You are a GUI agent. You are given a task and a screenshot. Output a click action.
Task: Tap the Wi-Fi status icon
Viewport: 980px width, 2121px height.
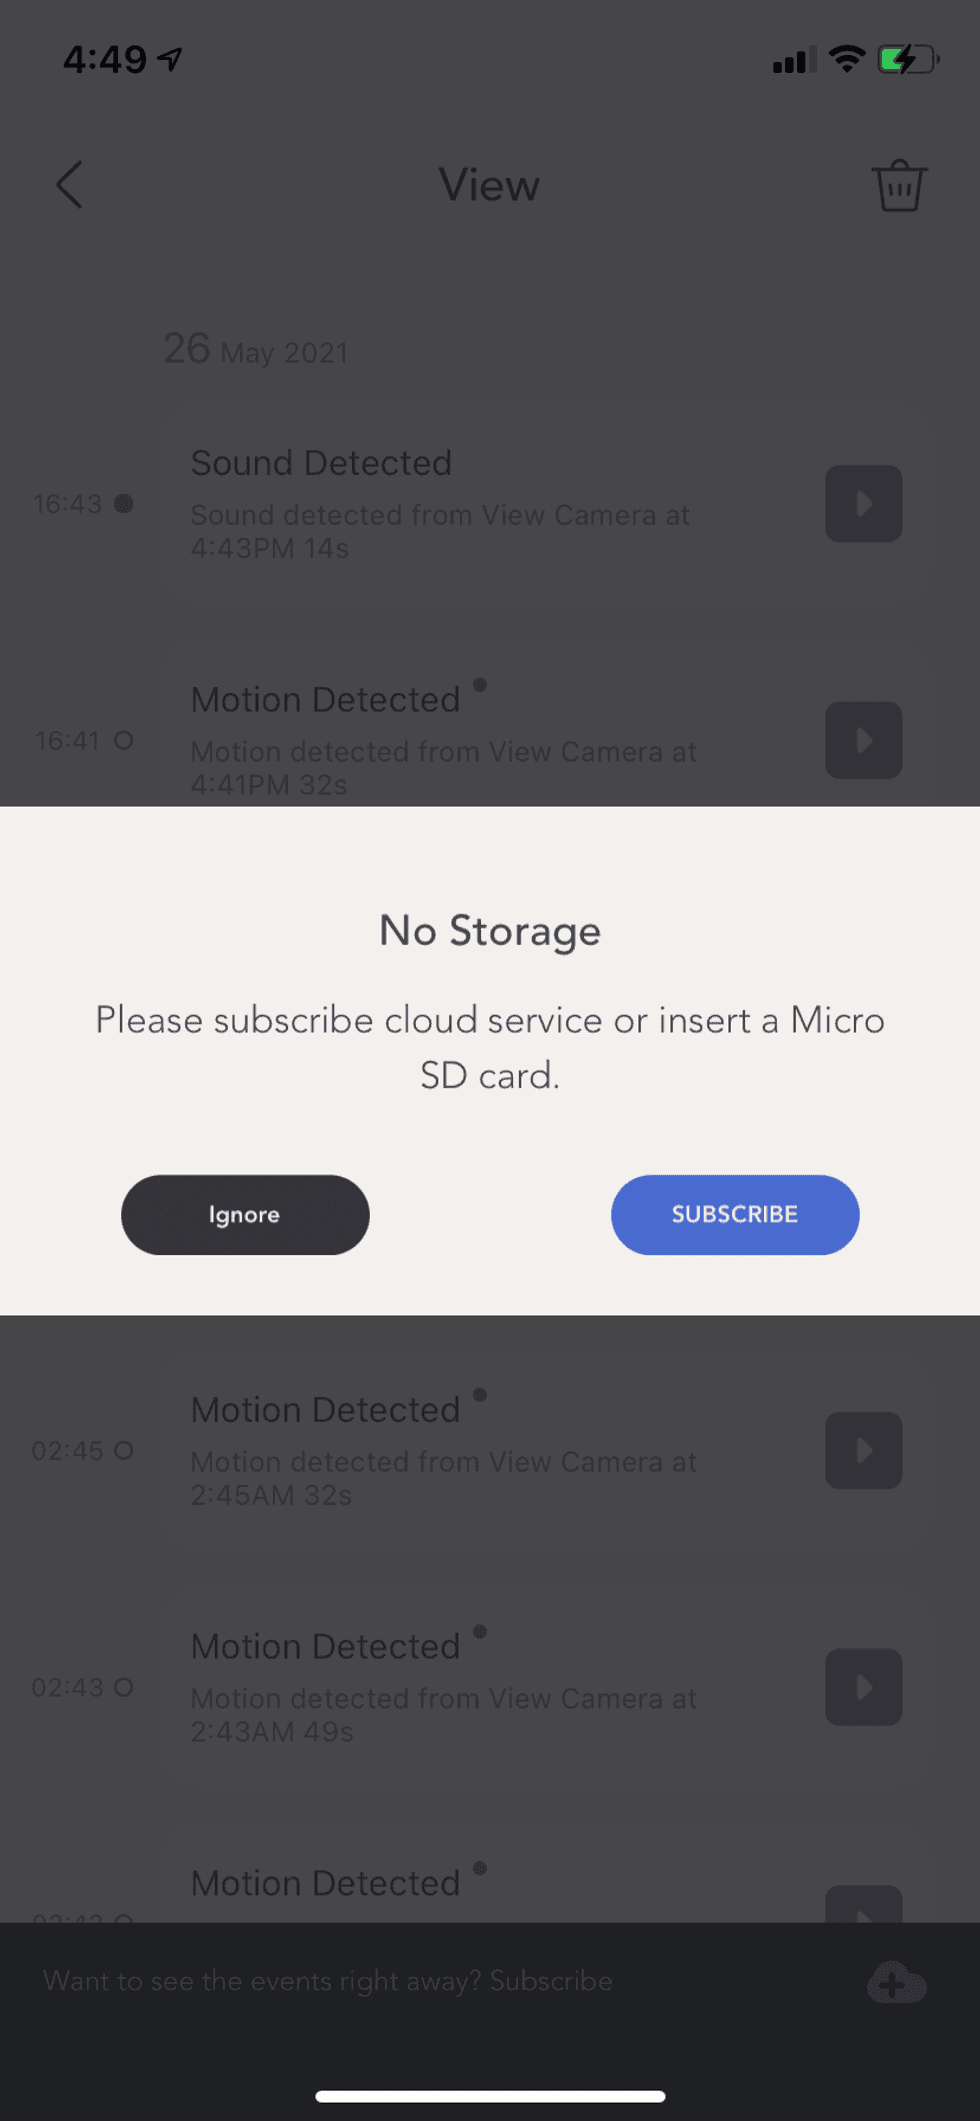pos(847,59)
